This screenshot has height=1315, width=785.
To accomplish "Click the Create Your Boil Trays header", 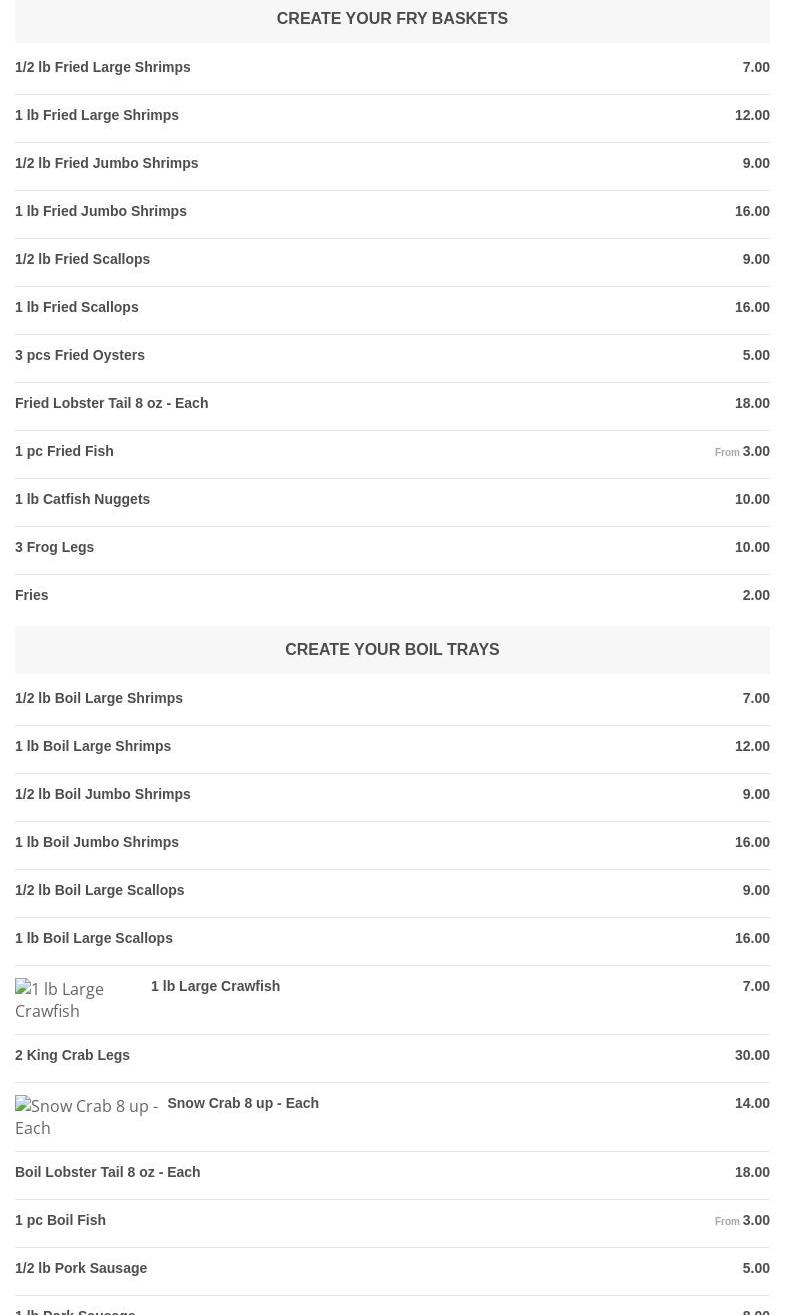I will (x=392, y=650).
